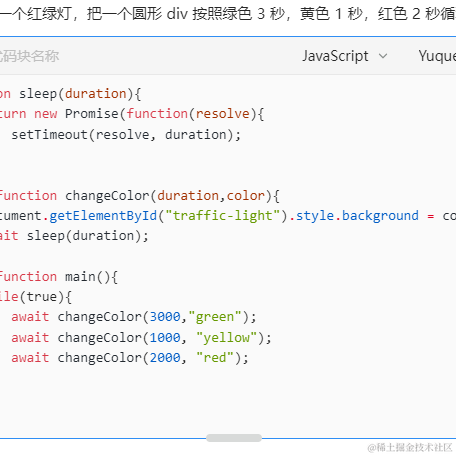Image resolution: width=456 pixels, height=456 pixels.
Task: Open the JavaScript language dropdown
Action: 345,56
